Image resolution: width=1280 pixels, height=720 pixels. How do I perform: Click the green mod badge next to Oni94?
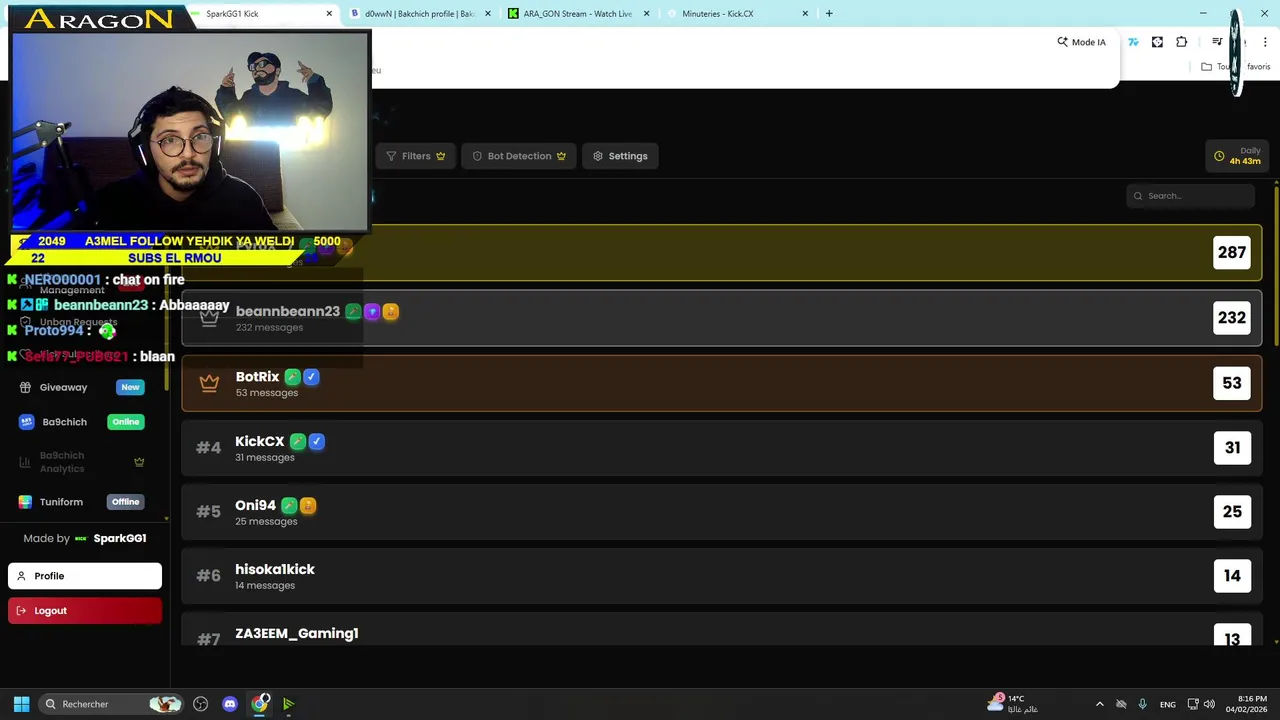(x=289, y=506)
